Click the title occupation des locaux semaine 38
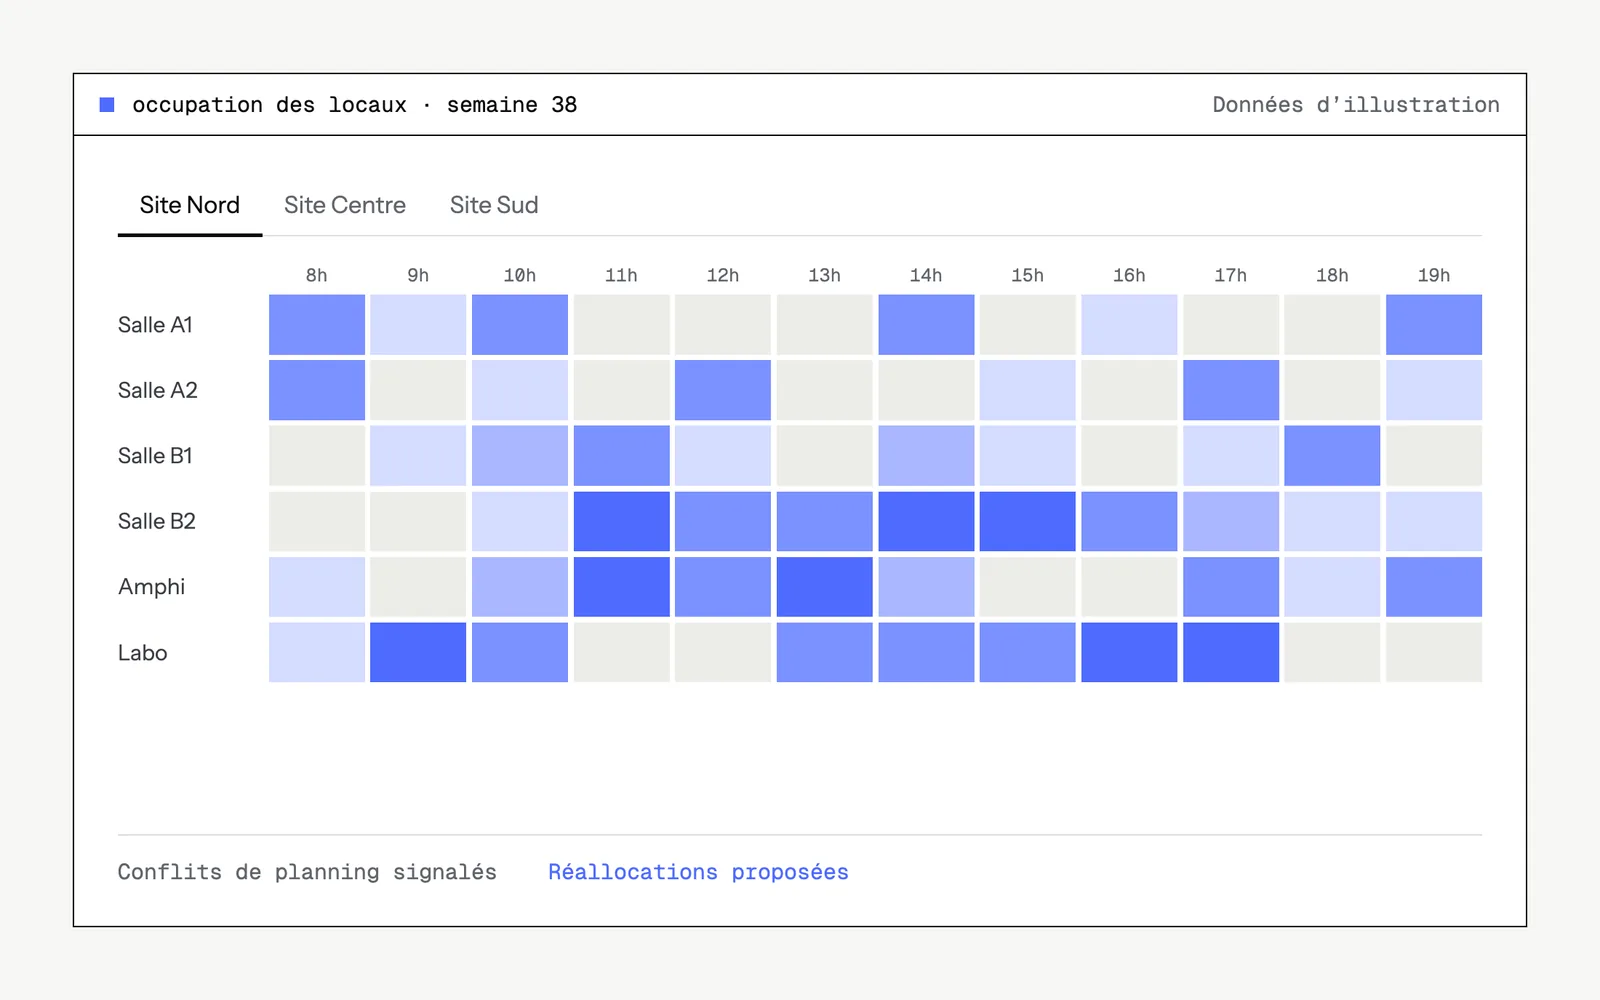 click(x=355, y=105)
